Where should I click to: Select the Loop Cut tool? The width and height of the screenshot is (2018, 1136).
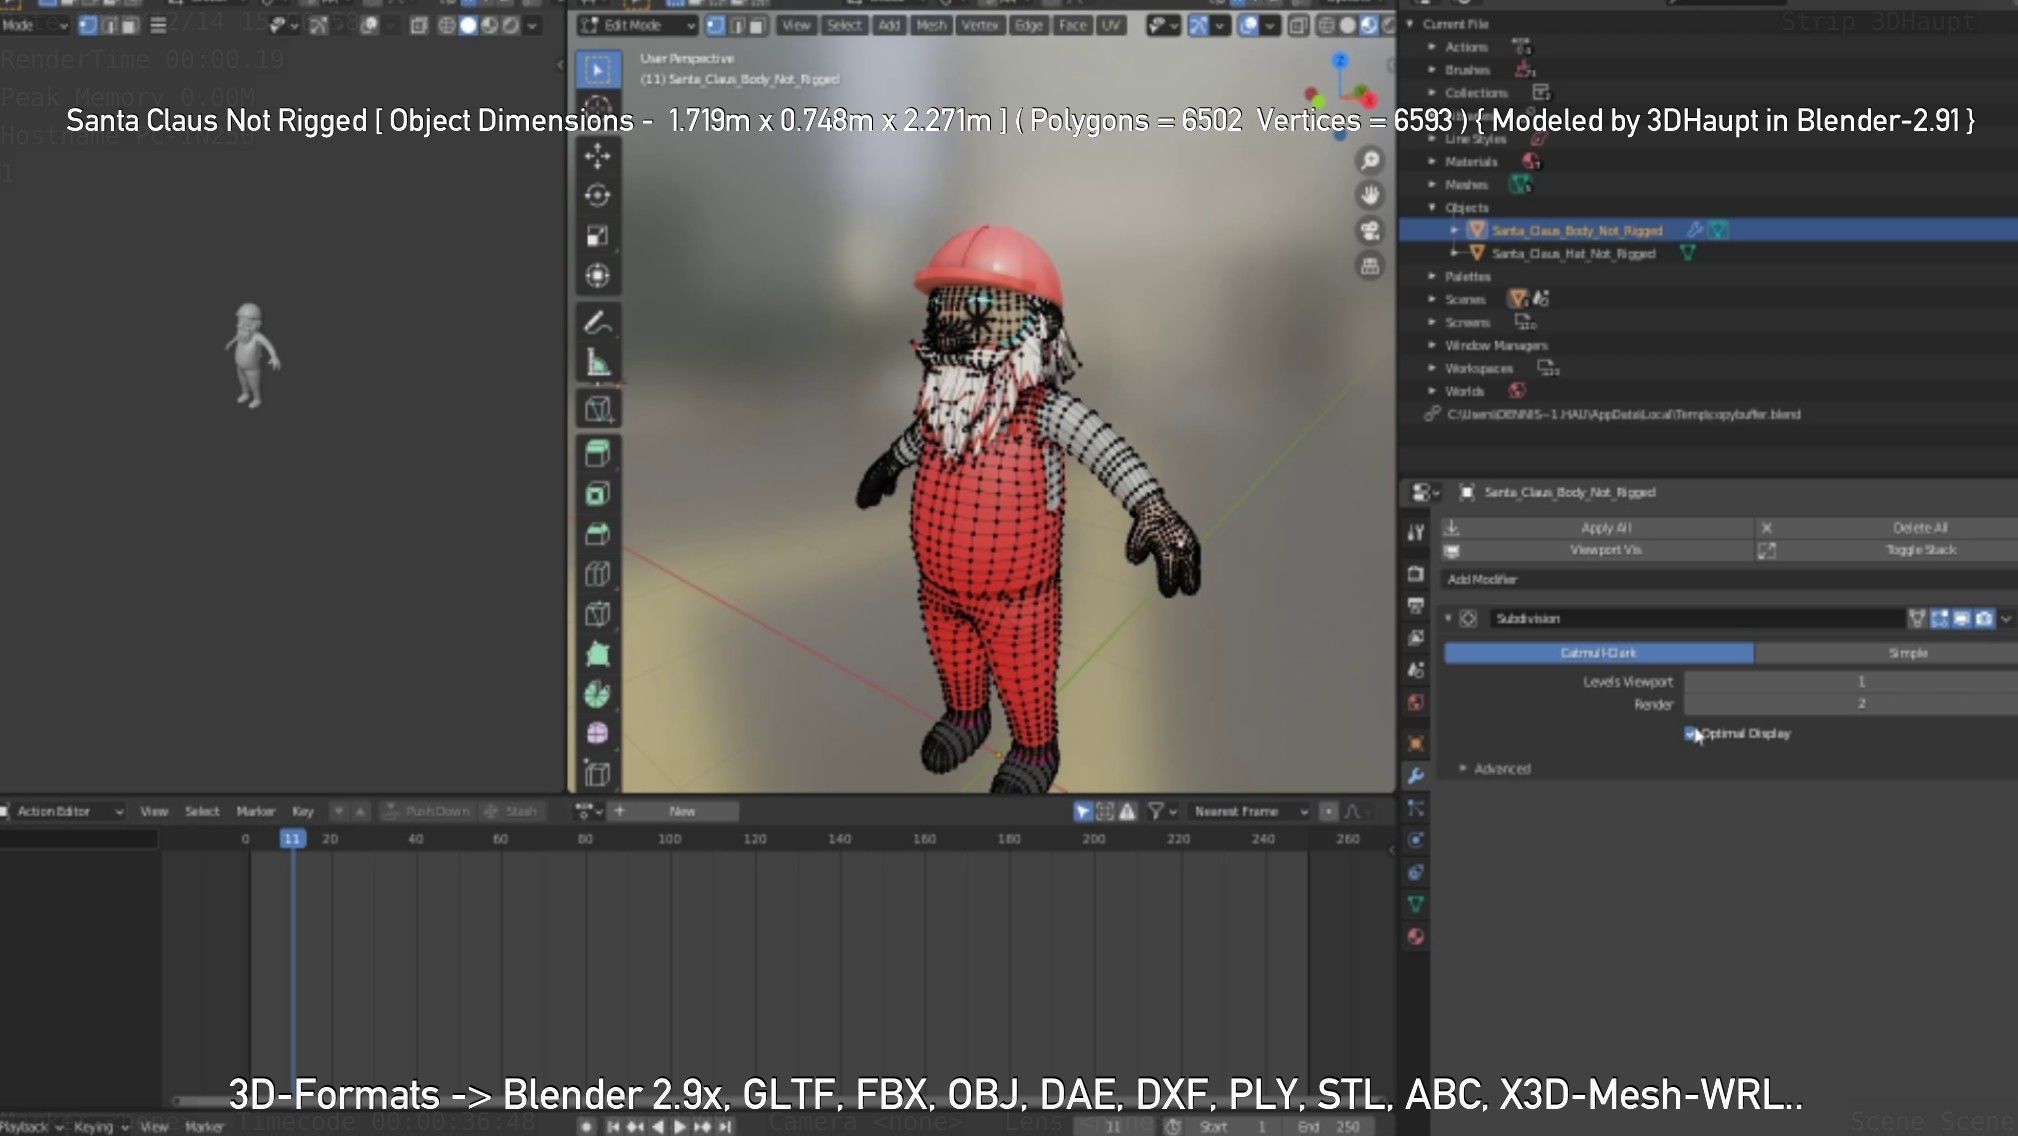coord(598,574)
